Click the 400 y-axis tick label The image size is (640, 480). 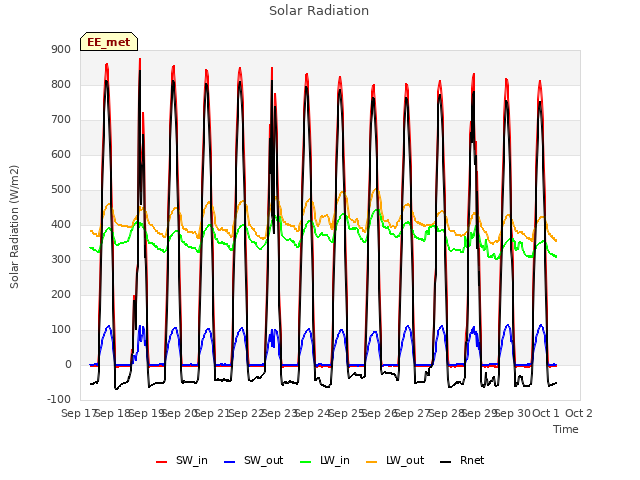point(61,224)
